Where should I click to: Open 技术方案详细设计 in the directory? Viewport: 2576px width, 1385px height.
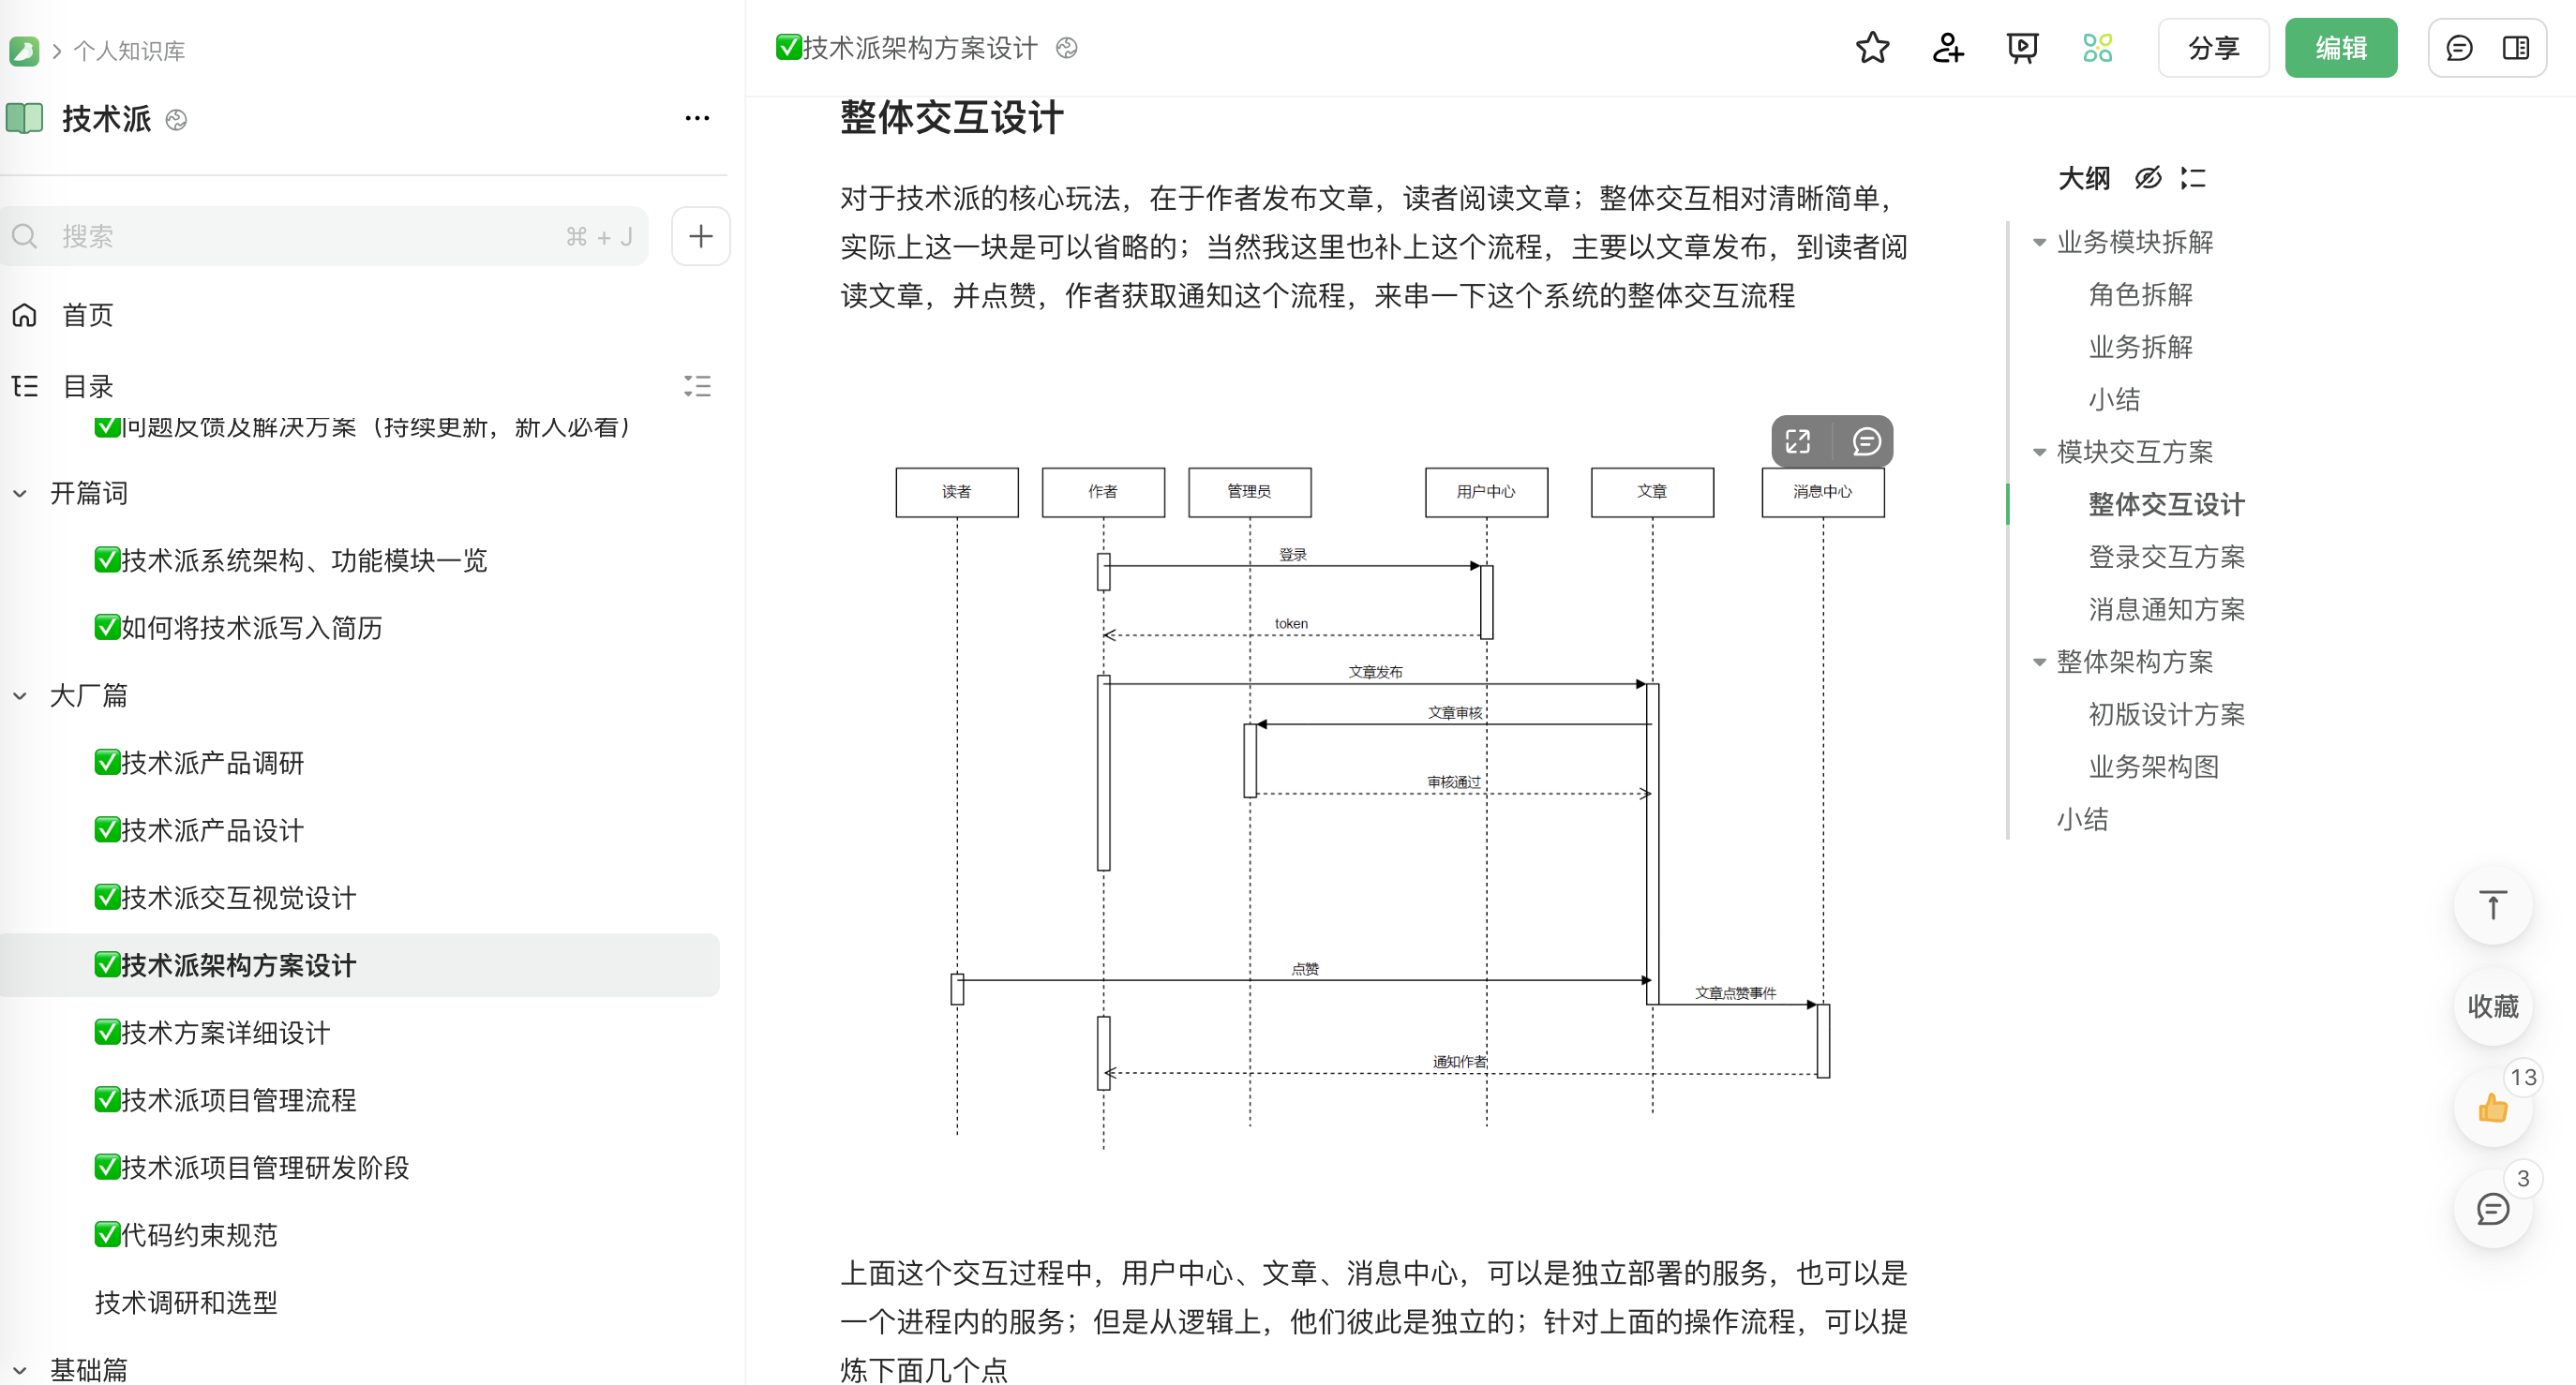coord(225,1033)
